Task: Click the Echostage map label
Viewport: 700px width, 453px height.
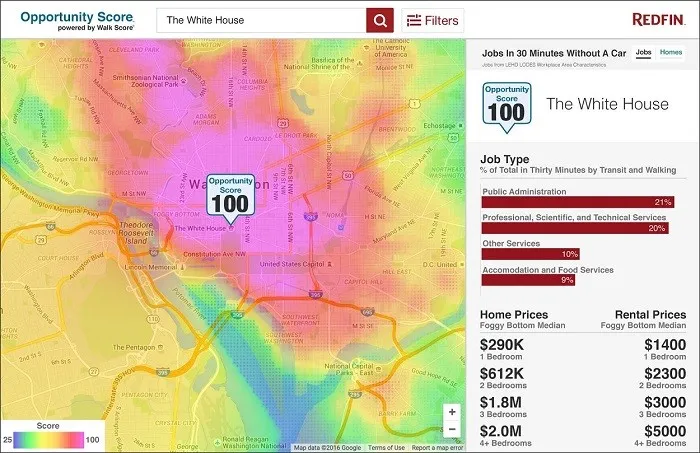Action: point(439,126)
